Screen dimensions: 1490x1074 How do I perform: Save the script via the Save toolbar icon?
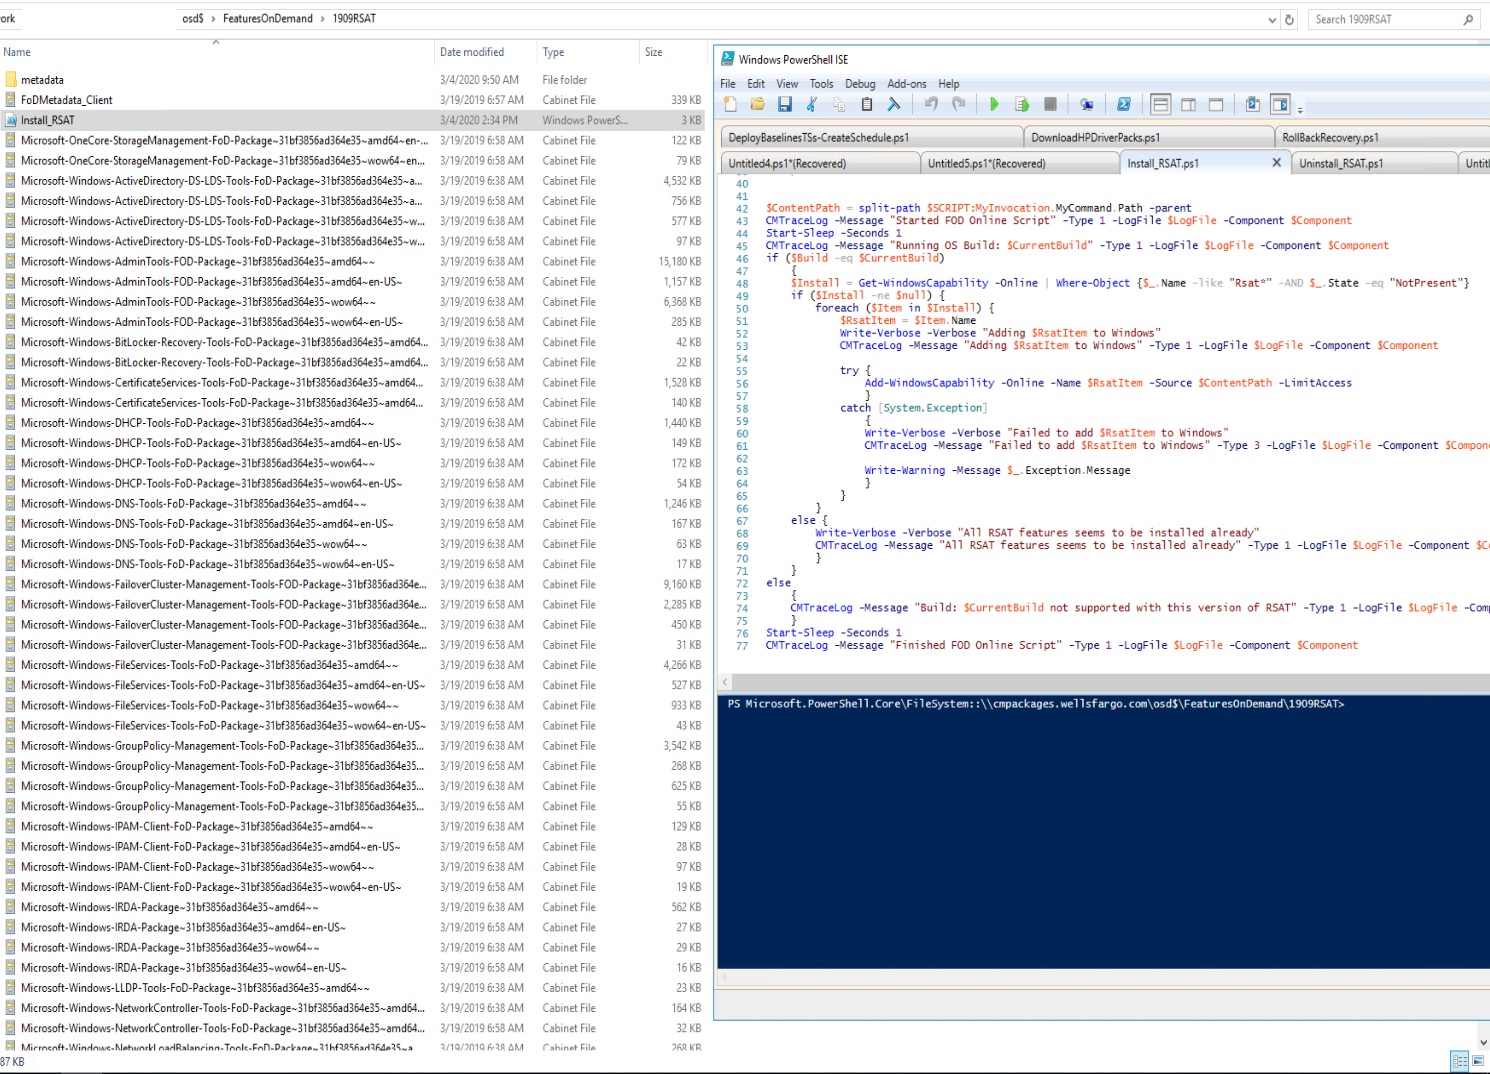tap(786, 104)
